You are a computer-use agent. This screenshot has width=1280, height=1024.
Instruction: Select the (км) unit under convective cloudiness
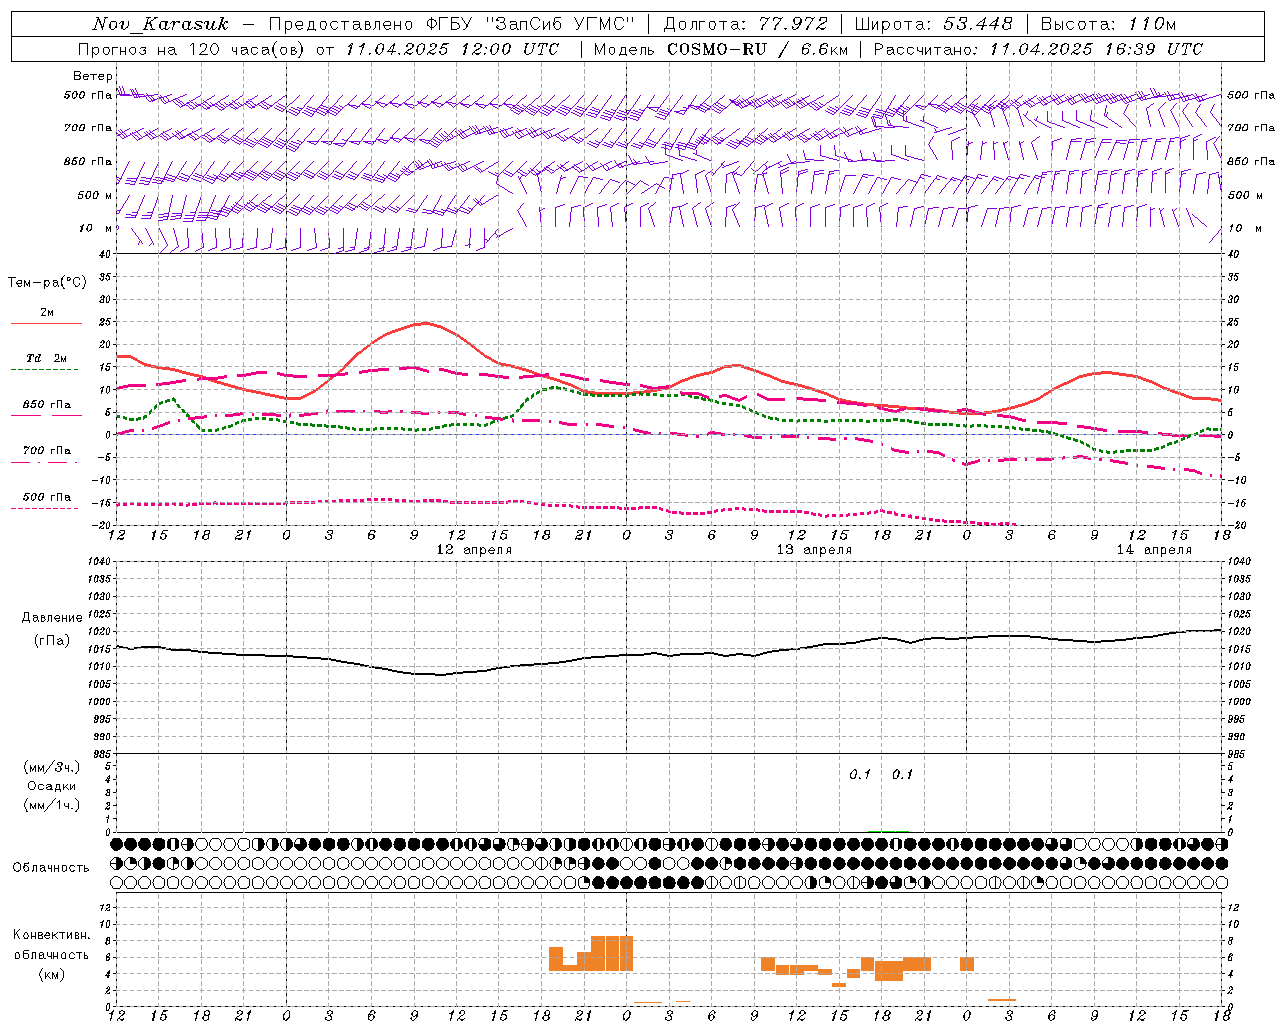coord(52,974)
